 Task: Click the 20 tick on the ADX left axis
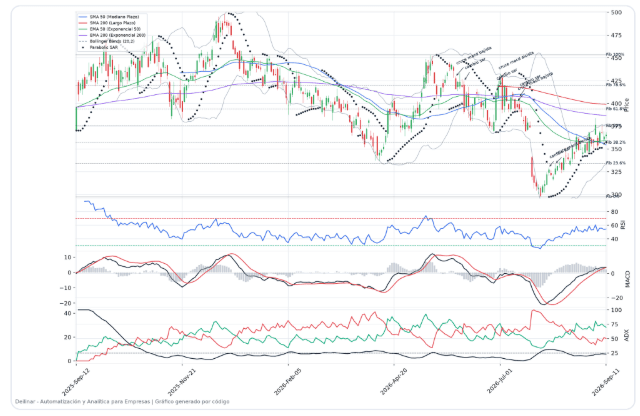pos(68,338)
